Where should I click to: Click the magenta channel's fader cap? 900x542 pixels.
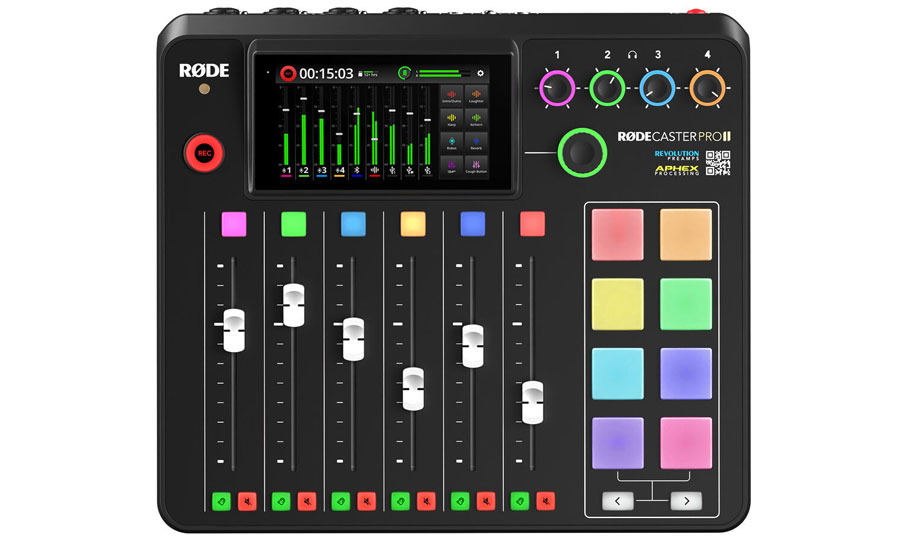point(234,330)
